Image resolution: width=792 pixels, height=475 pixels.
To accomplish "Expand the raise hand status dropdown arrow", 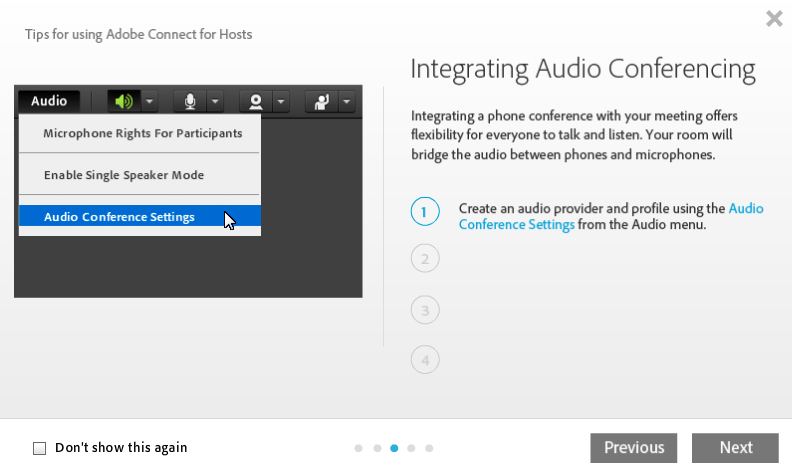I will pyautogui.click(x=346, y=101).
